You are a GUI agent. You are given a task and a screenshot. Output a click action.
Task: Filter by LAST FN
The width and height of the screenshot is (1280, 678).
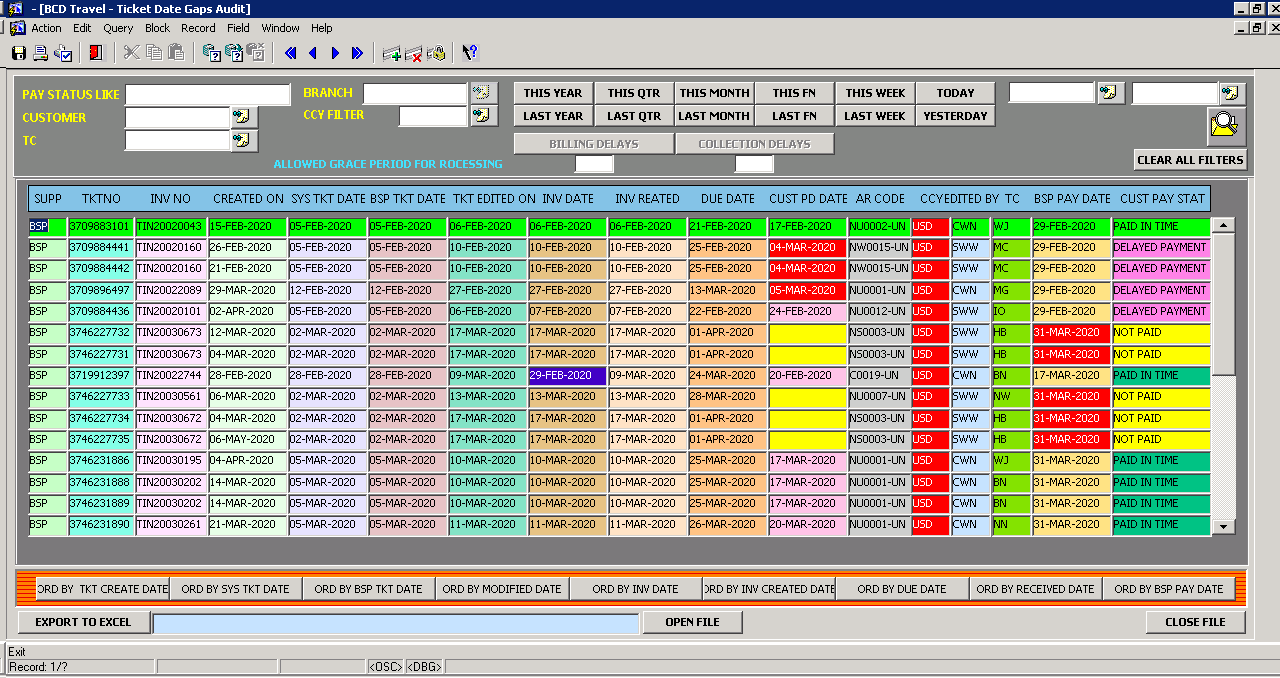(794, 116)
